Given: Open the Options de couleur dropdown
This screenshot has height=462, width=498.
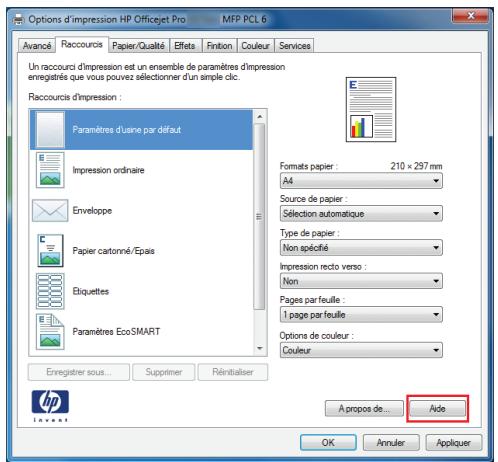Looking at the screenshot, I should pyautogui.click(x=361, y=350).
